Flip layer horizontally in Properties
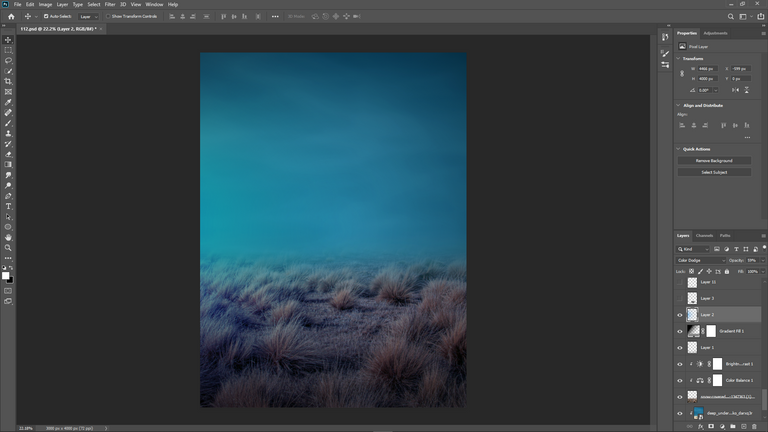768x432 pixels. pyautogui.click(x=735, y=90)
